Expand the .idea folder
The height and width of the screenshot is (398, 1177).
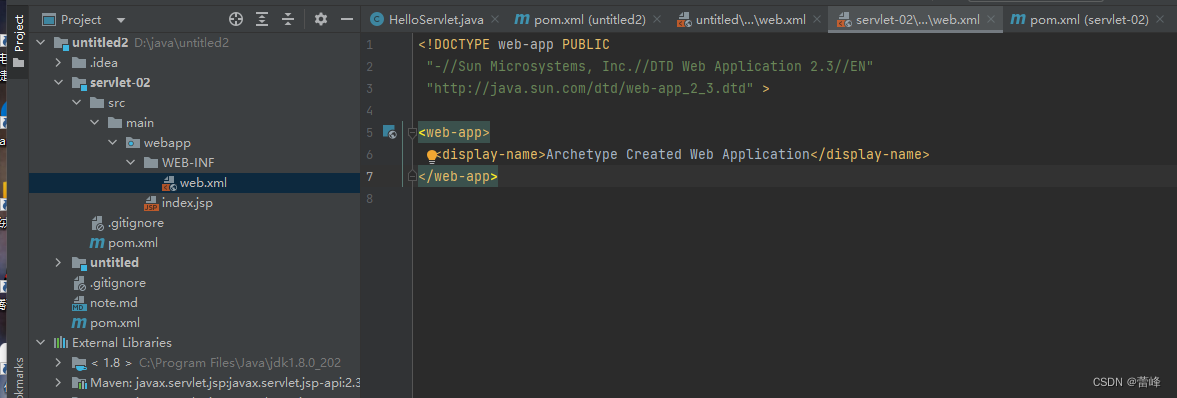59,63
